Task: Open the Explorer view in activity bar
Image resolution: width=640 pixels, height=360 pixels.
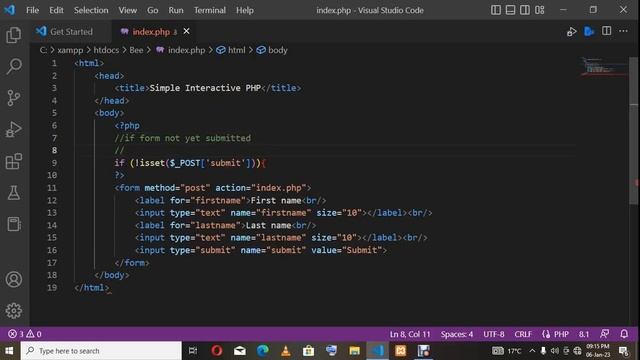Action: pos(13,35)
